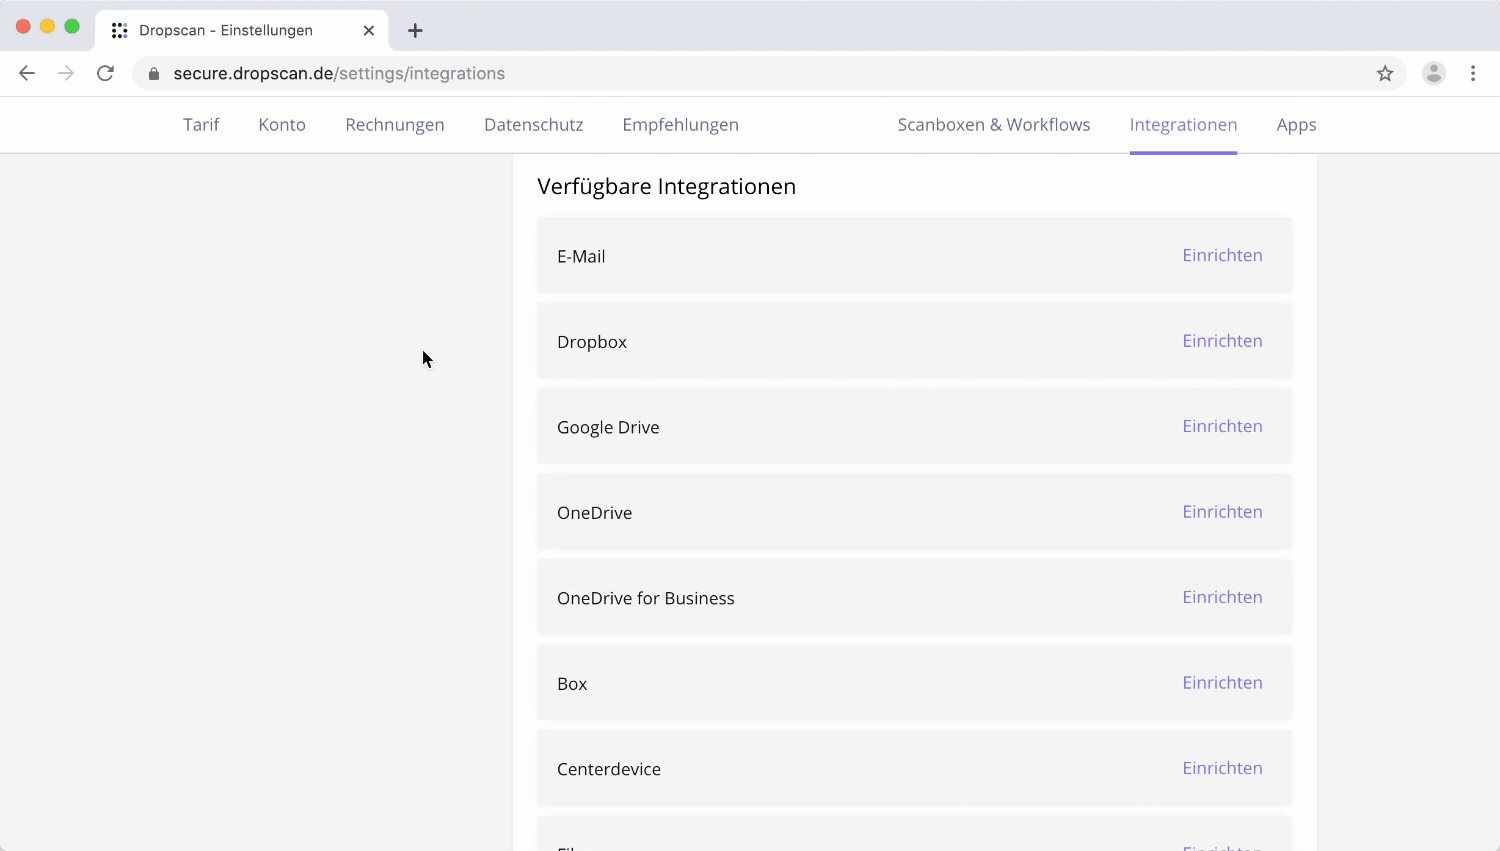Screen dimensions: 1500x851
Task: Set up the Centerdevice integration
Action: tap(1222, 768)
